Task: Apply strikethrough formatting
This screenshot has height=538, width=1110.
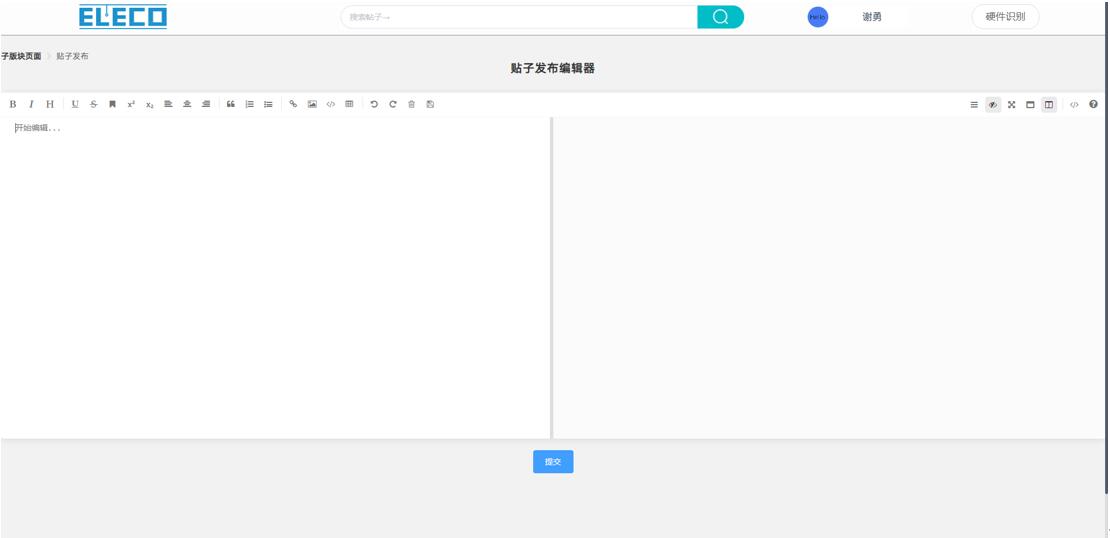Action: click(x=93, y=104)
